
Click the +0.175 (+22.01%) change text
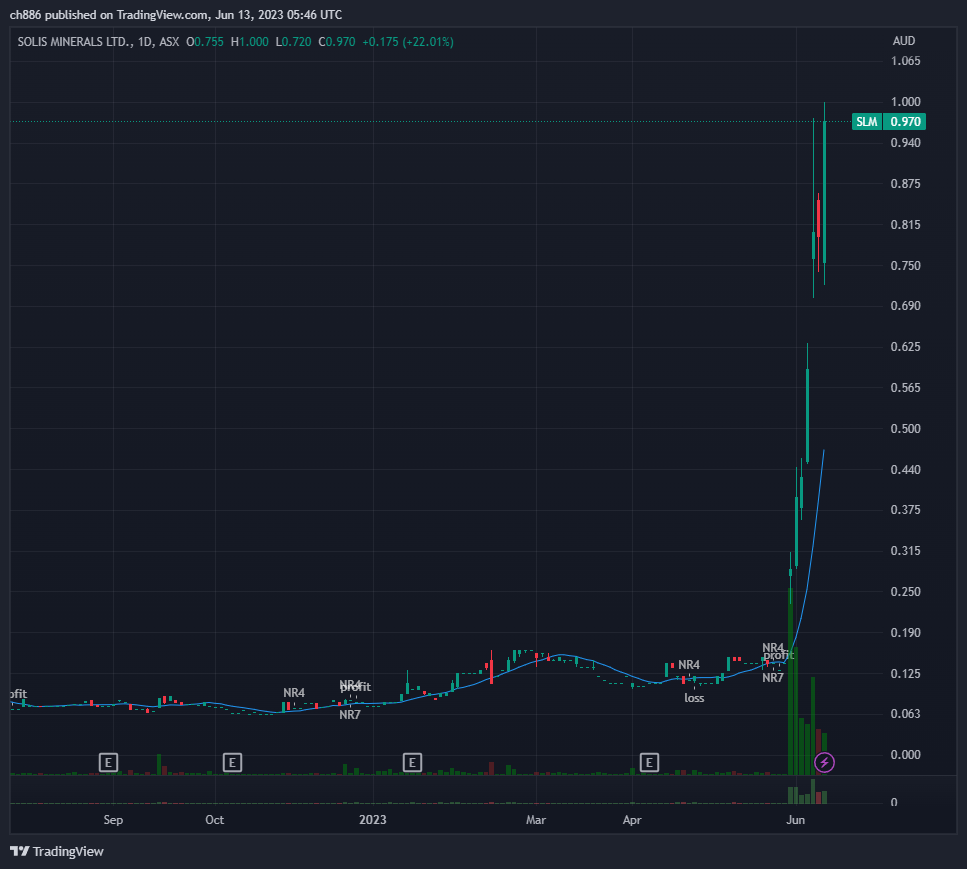pos(408,42)
